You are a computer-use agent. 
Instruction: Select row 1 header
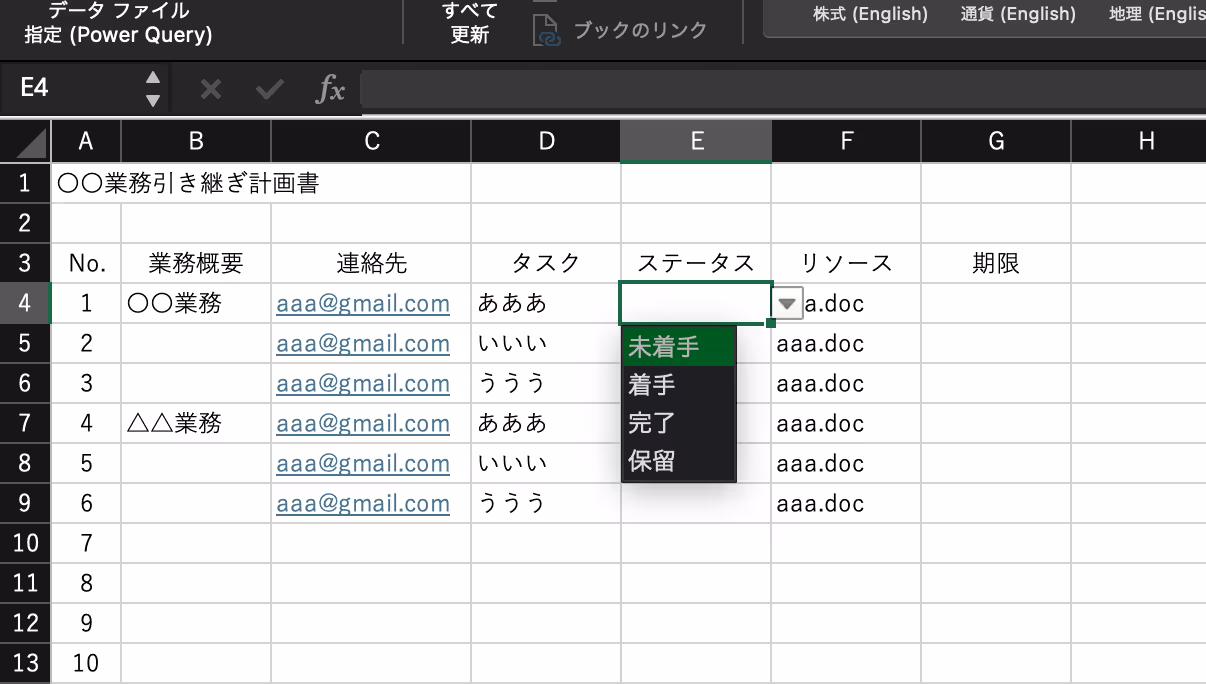(25, 183)
